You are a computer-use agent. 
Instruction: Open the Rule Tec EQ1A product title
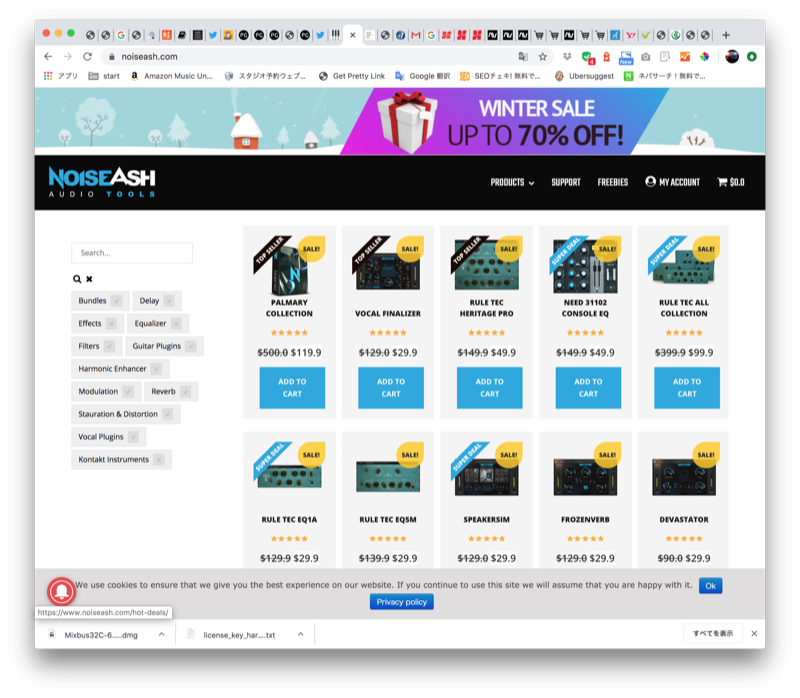(x=289, y=519)
